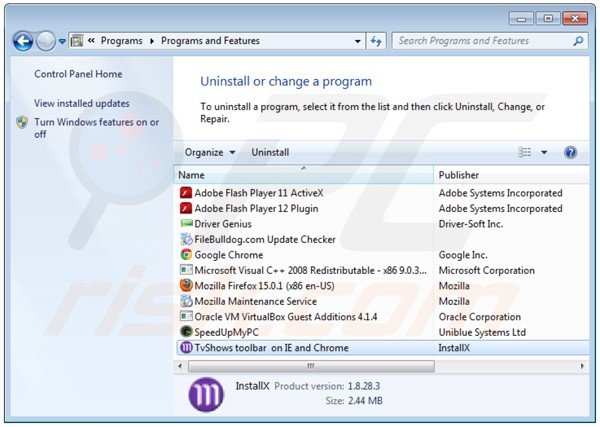Screen dimensions: 600x427
Task: Click the Control Panel address bar icon
Action: point(77,41)
